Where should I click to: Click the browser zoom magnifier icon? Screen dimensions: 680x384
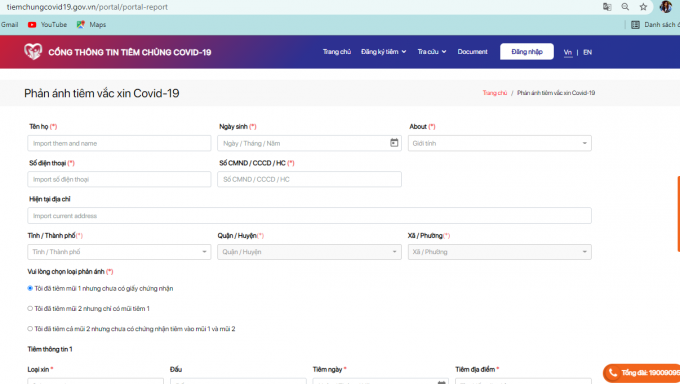[625, 7]
